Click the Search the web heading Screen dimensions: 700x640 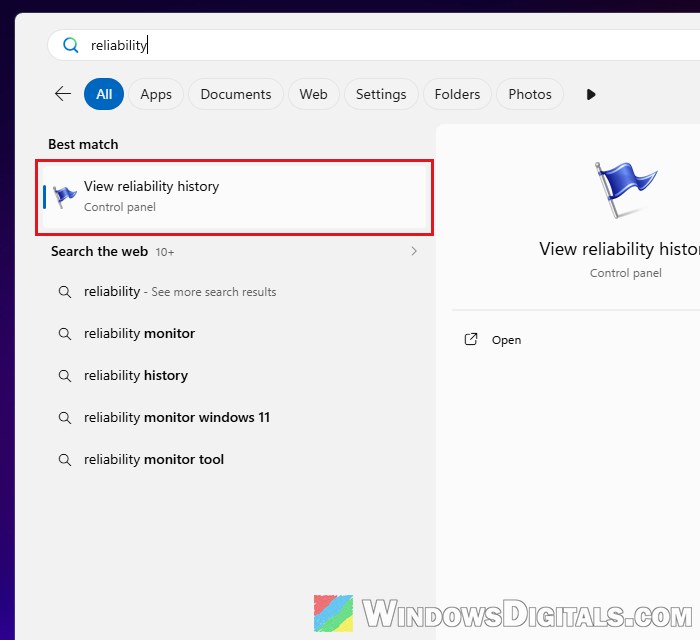click(99, 251)
